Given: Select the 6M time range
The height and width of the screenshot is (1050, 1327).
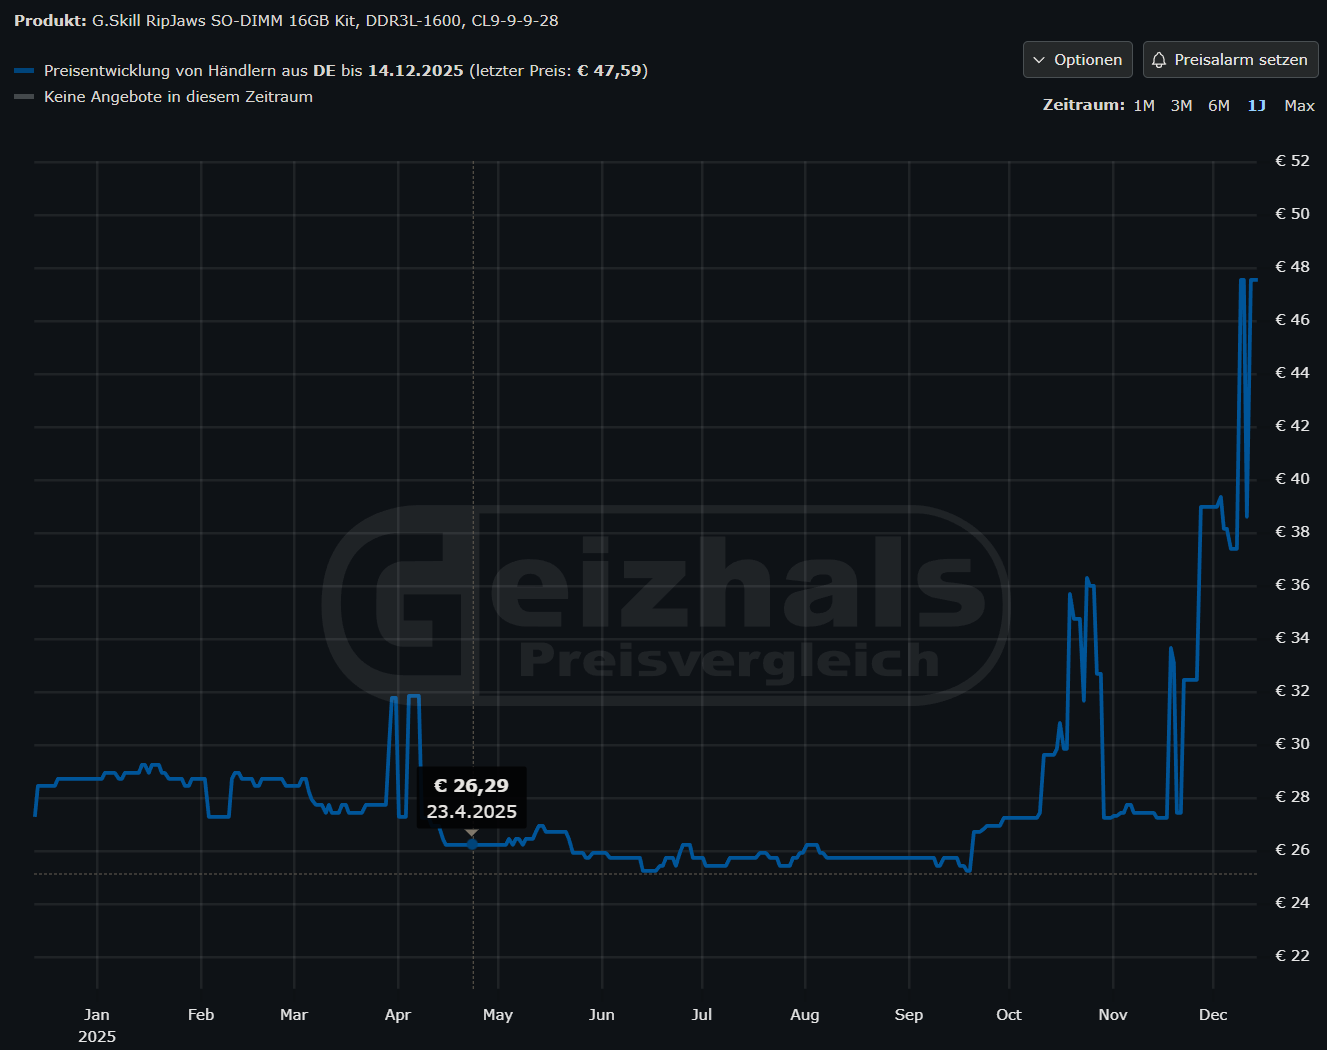Looking at the screenshot, I should (x=1219, y=105).
